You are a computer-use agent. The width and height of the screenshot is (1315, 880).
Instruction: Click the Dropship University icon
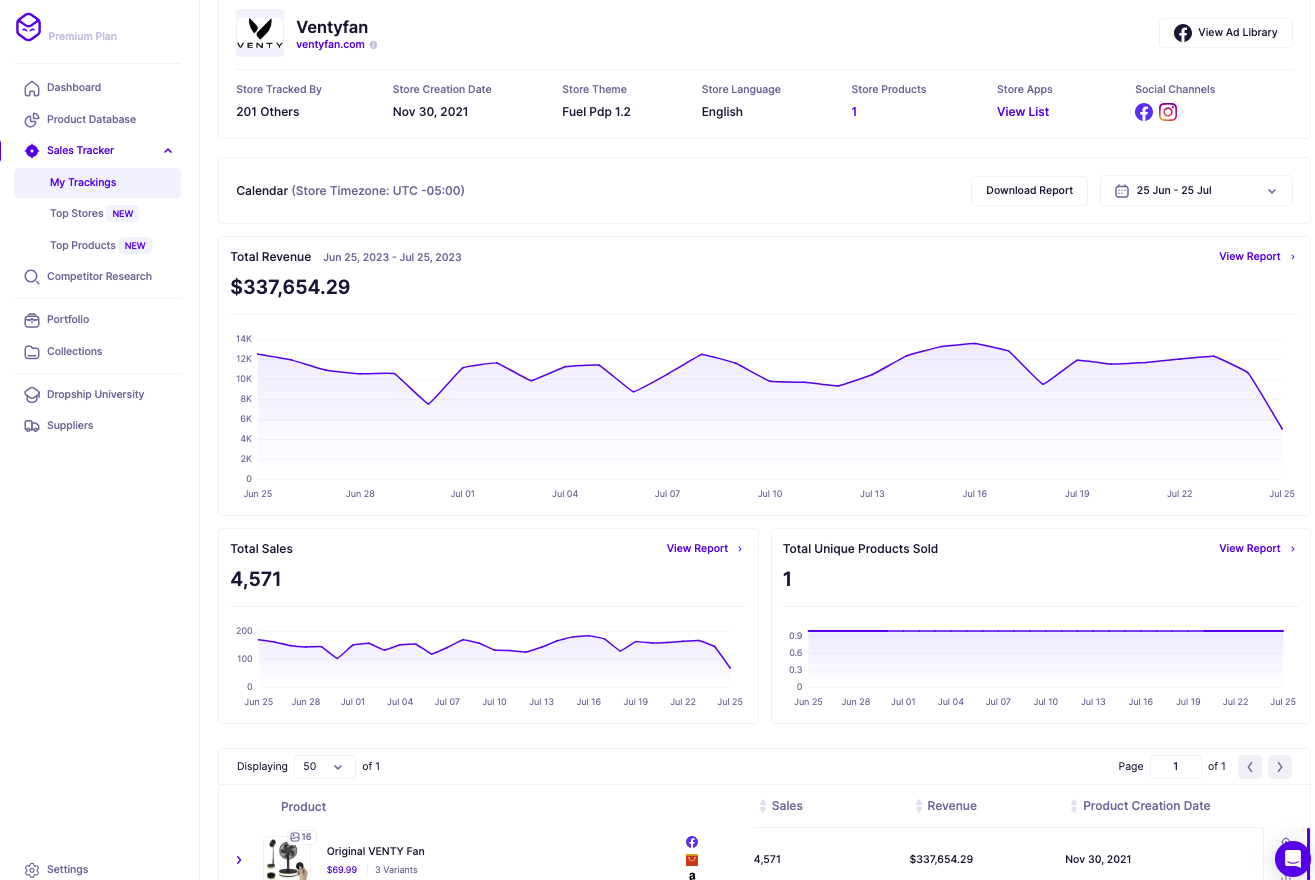pos(31,394)
